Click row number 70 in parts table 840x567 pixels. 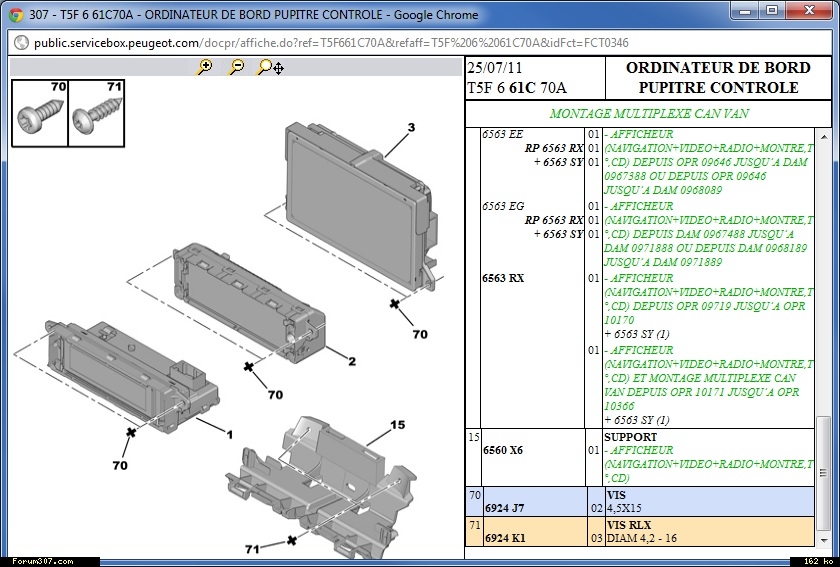click(x=475, y=495)
